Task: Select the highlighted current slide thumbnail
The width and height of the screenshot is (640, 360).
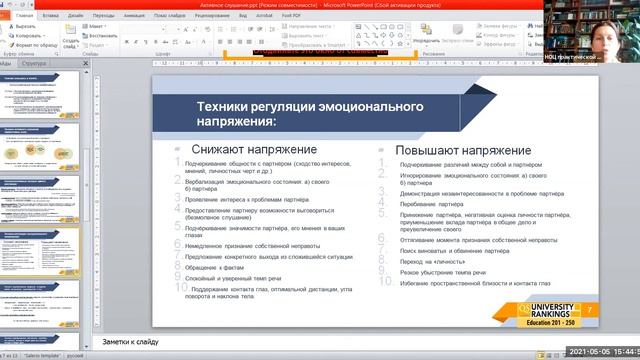Action: coord(40,253)
